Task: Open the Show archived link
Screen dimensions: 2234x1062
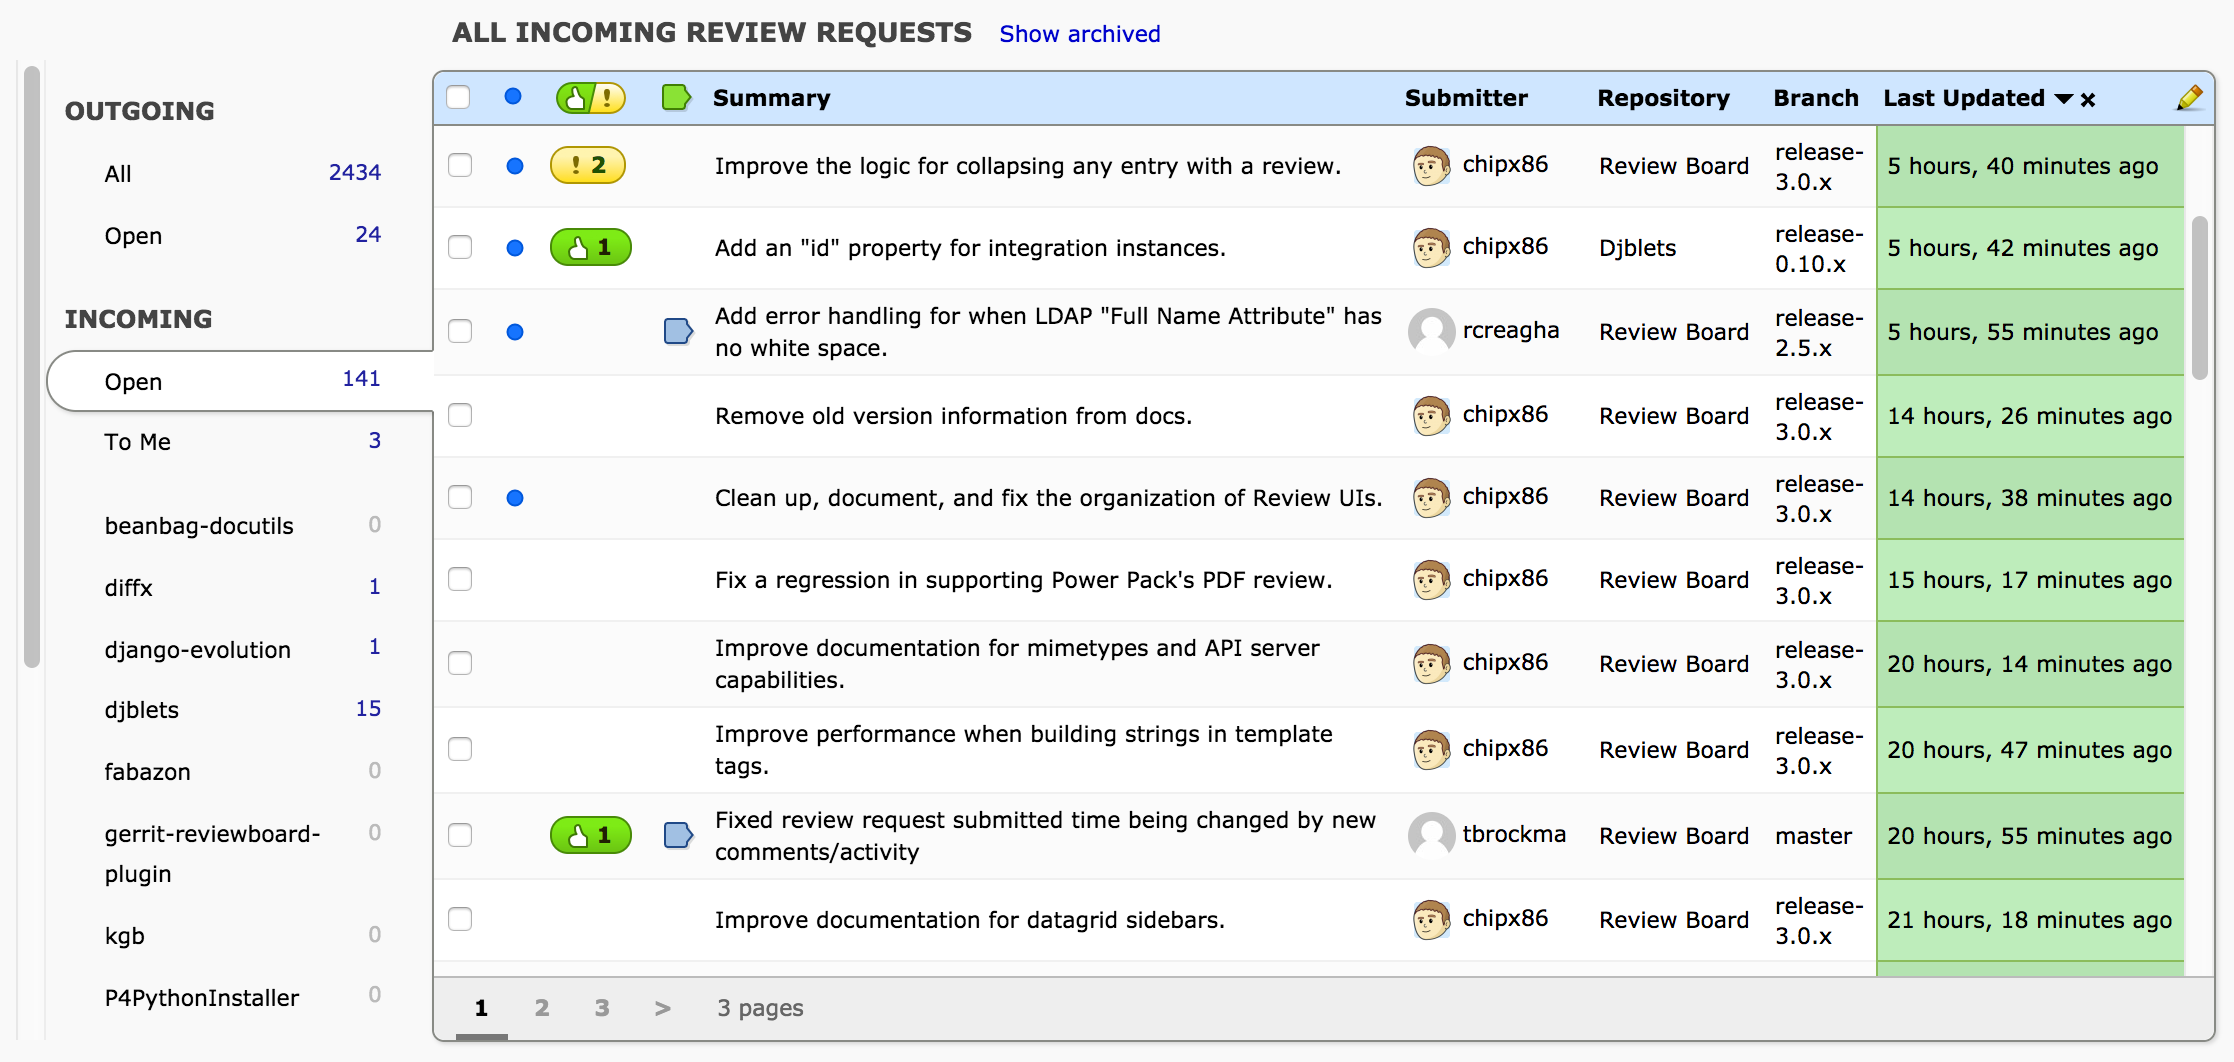Action: coord(1079,33)
